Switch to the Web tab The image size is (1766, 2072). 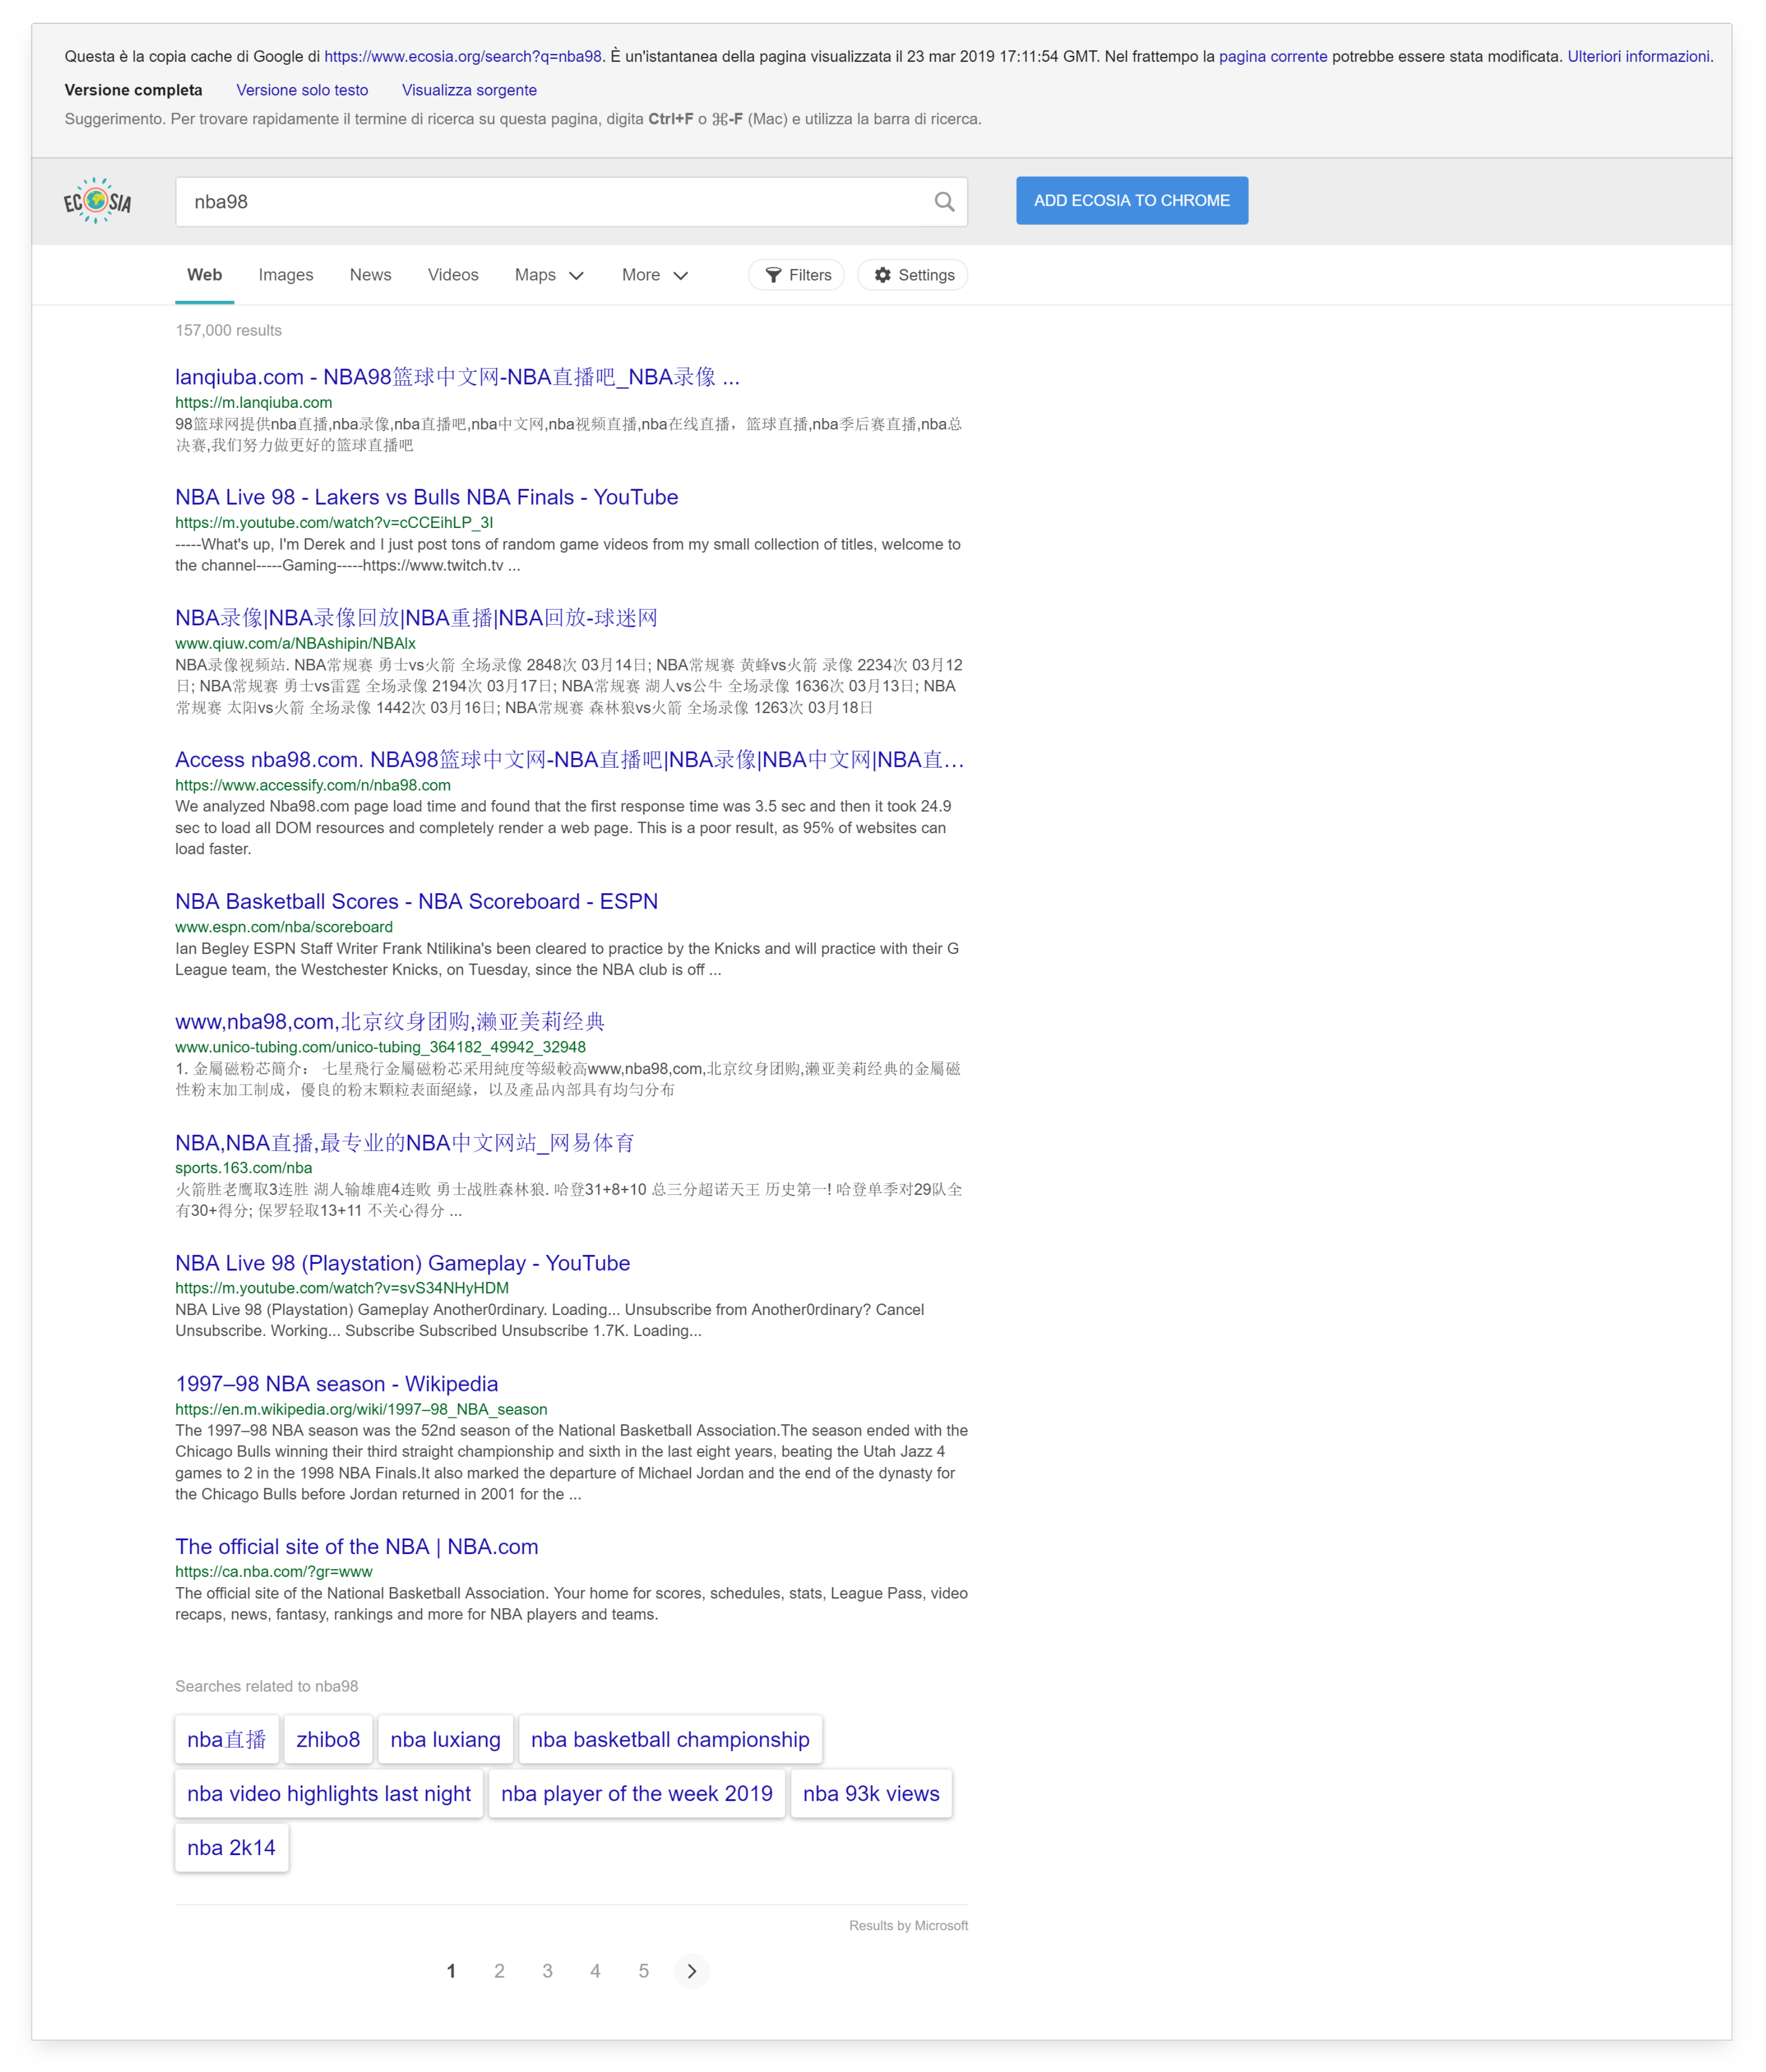point(204,275)
